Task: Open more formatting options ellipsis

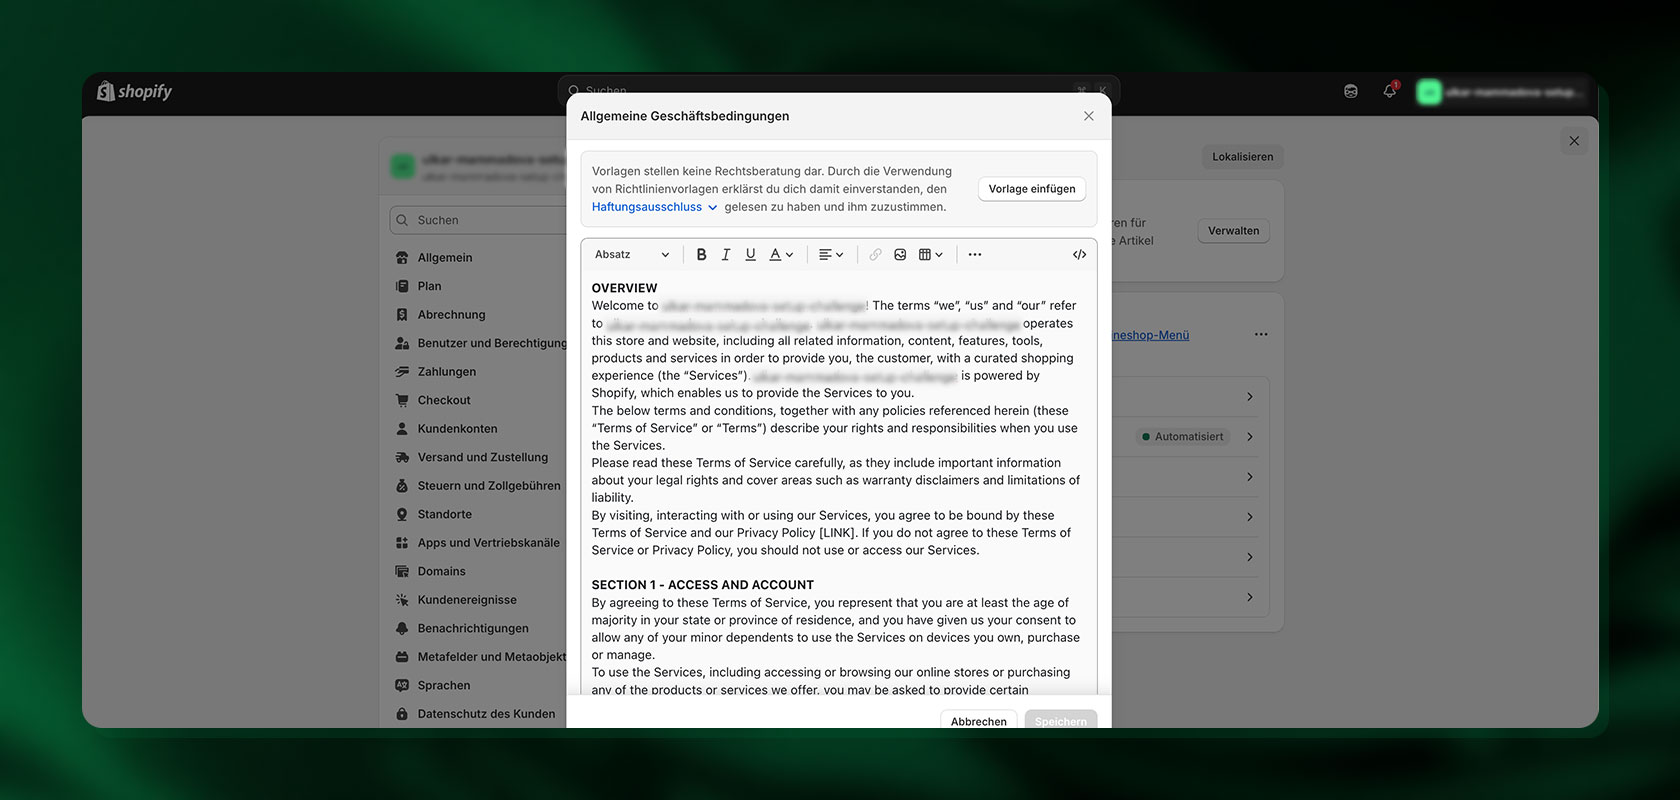Action: (975, 255)
